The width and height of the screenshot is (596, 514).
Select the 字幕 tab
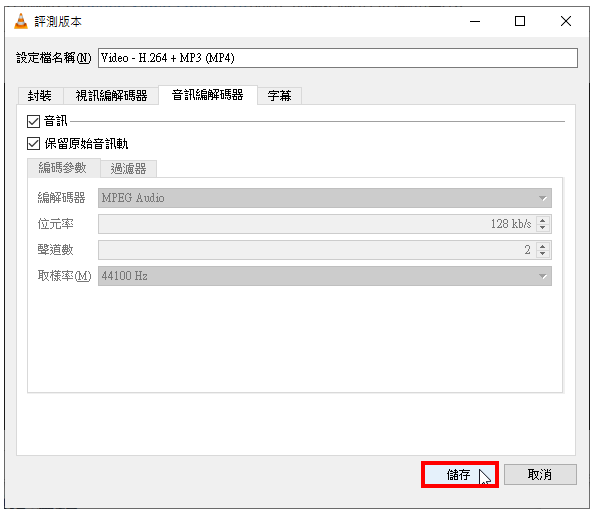click(x=279, y=95)
